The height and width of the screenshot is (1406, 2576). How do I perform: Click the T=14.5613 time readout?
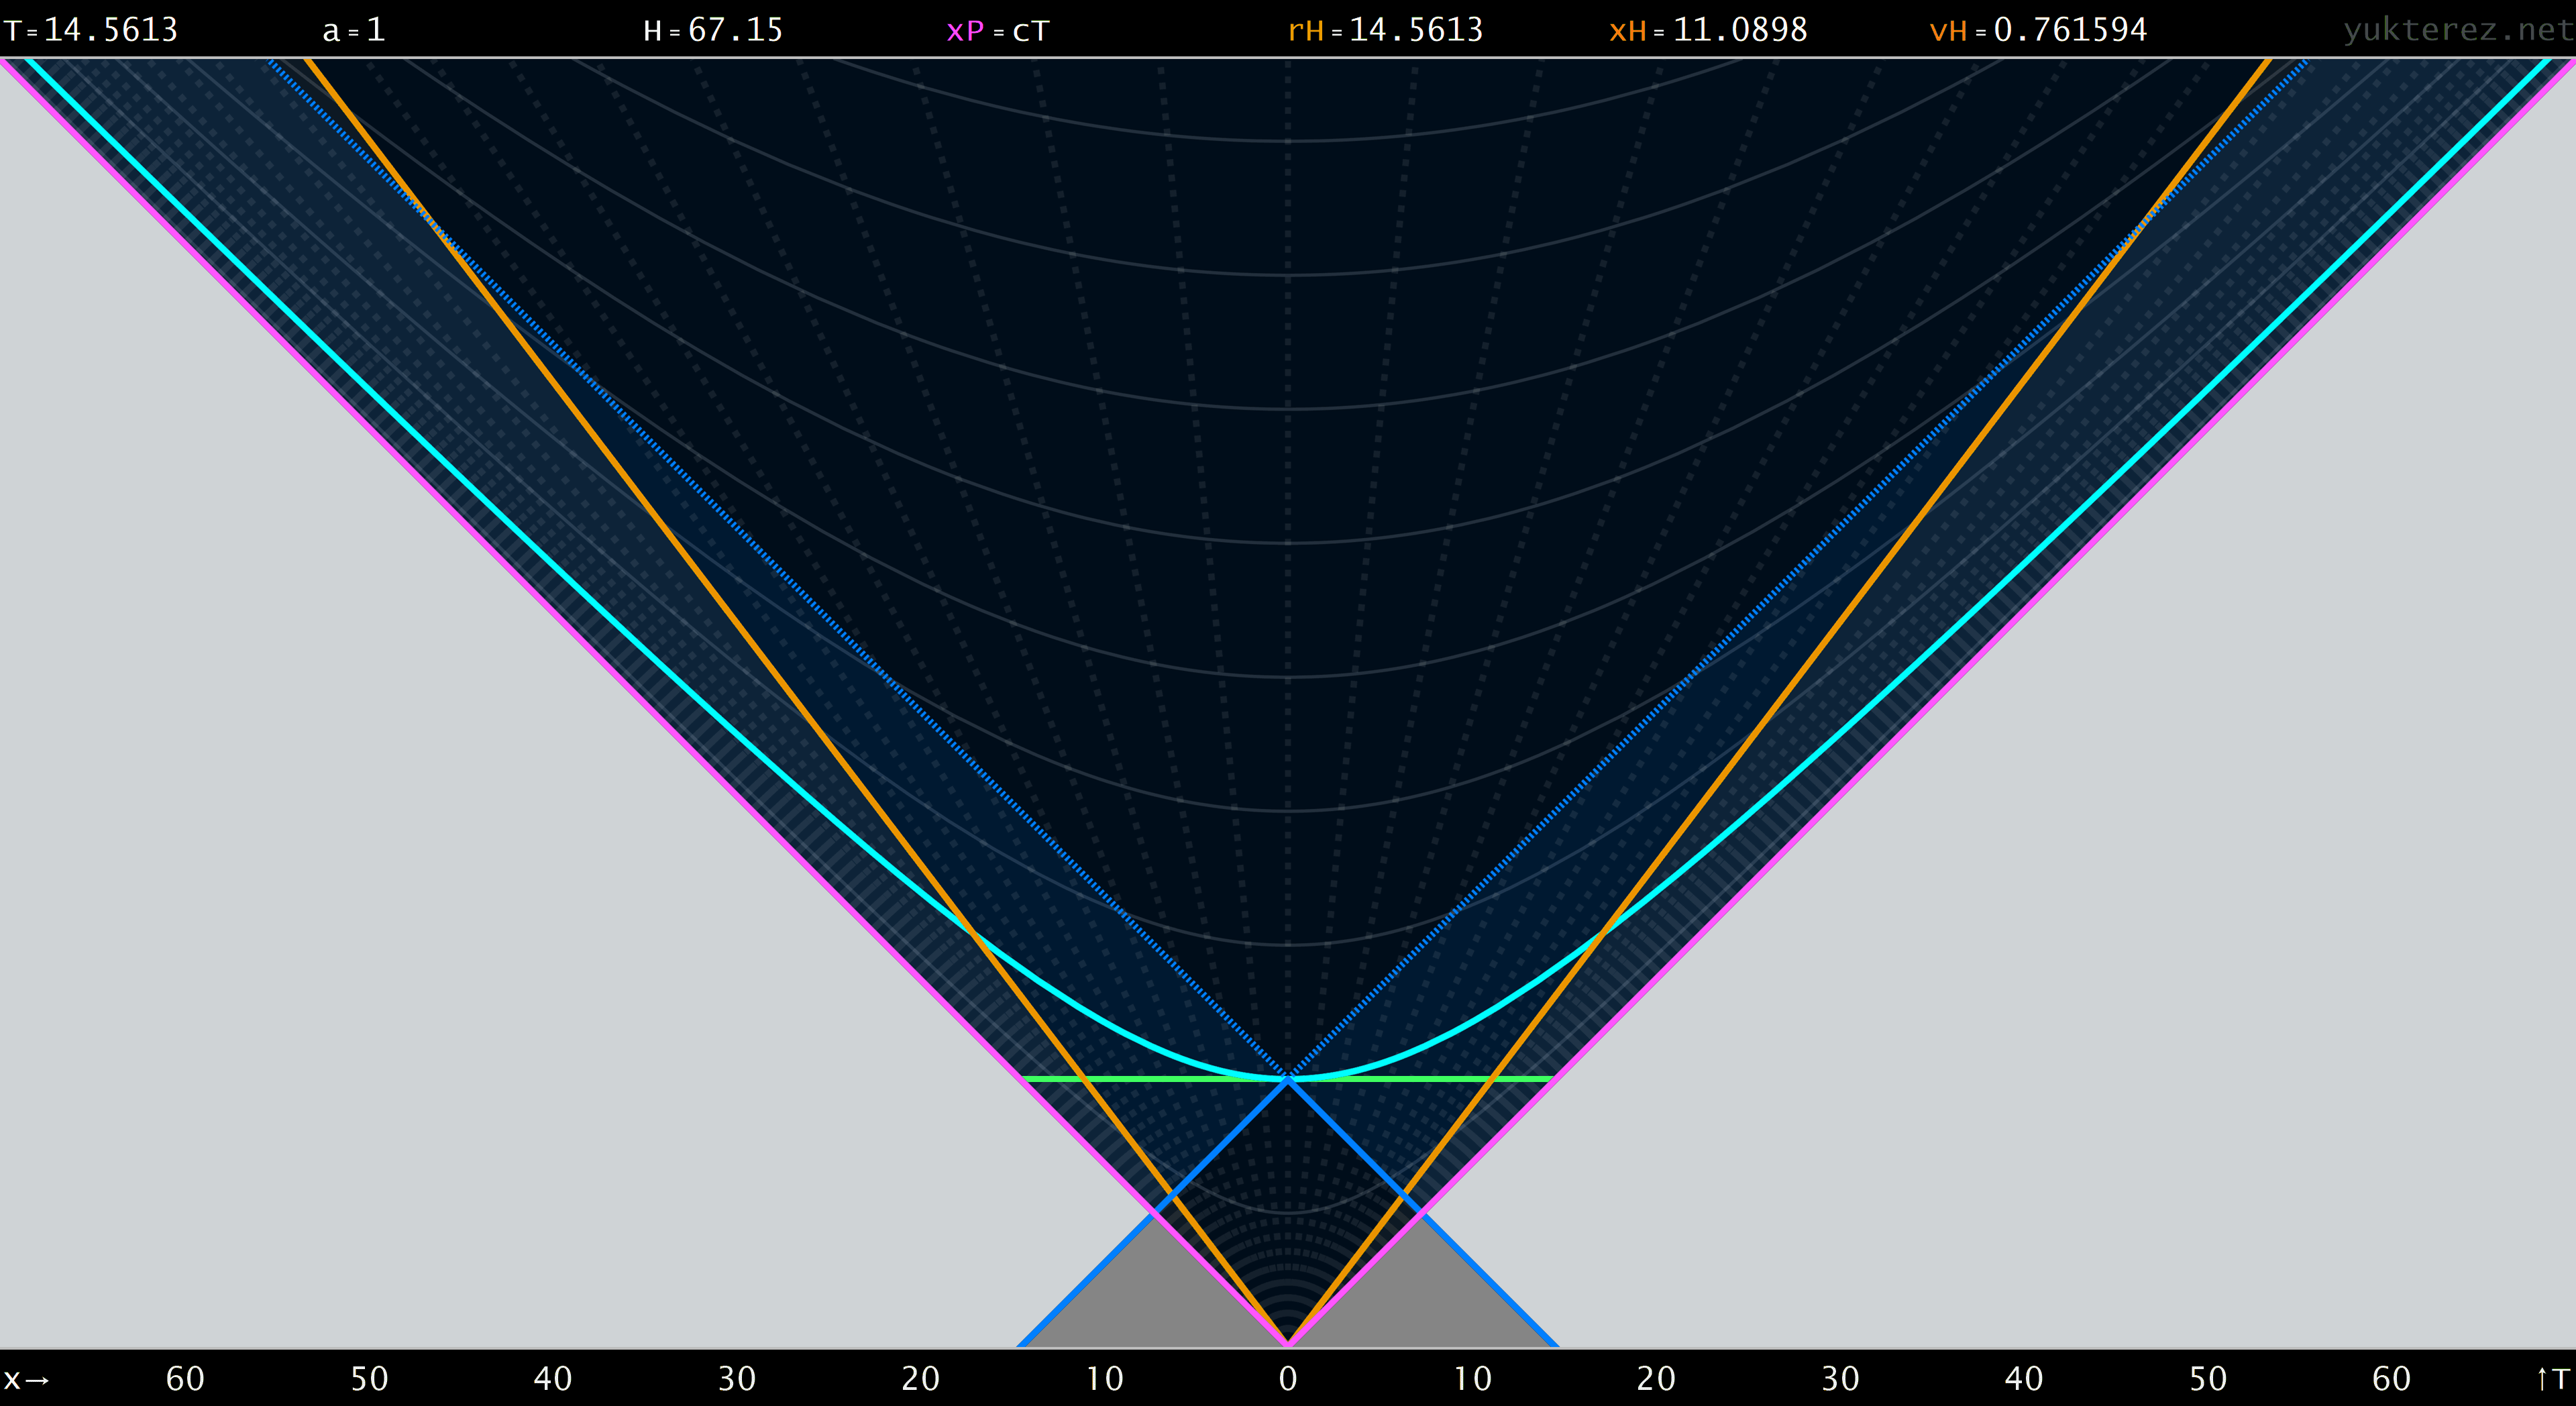[91, 30]
